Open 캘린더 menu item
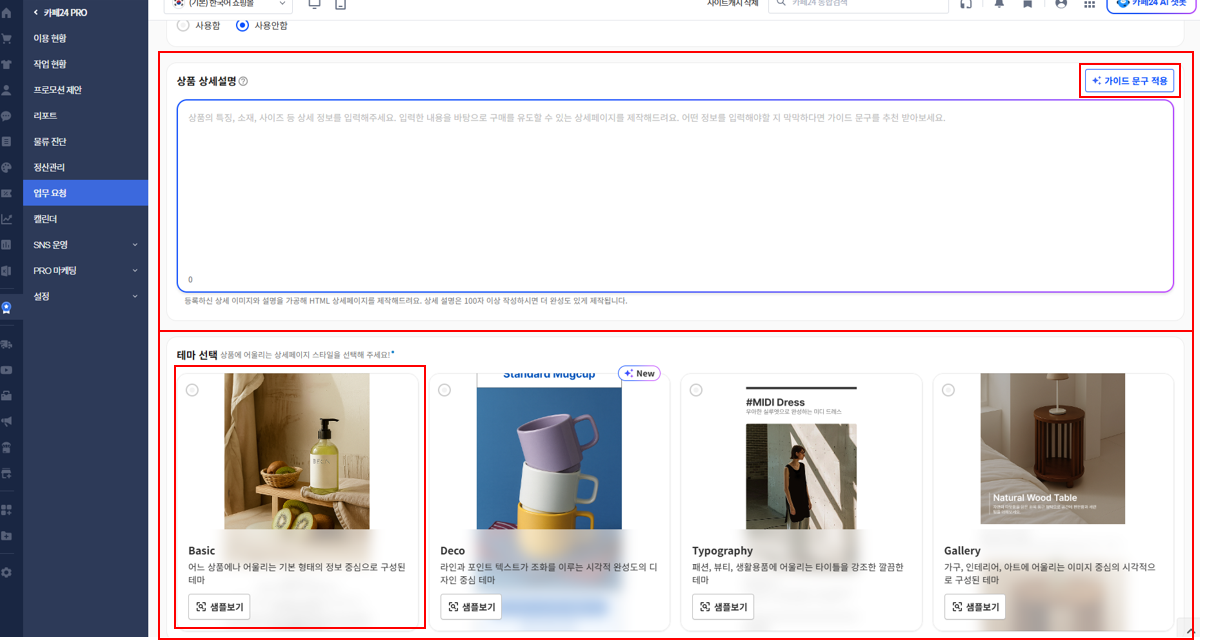Image resolution: width=1221 pixels, height=643 pixels. [x=85, y=219]
